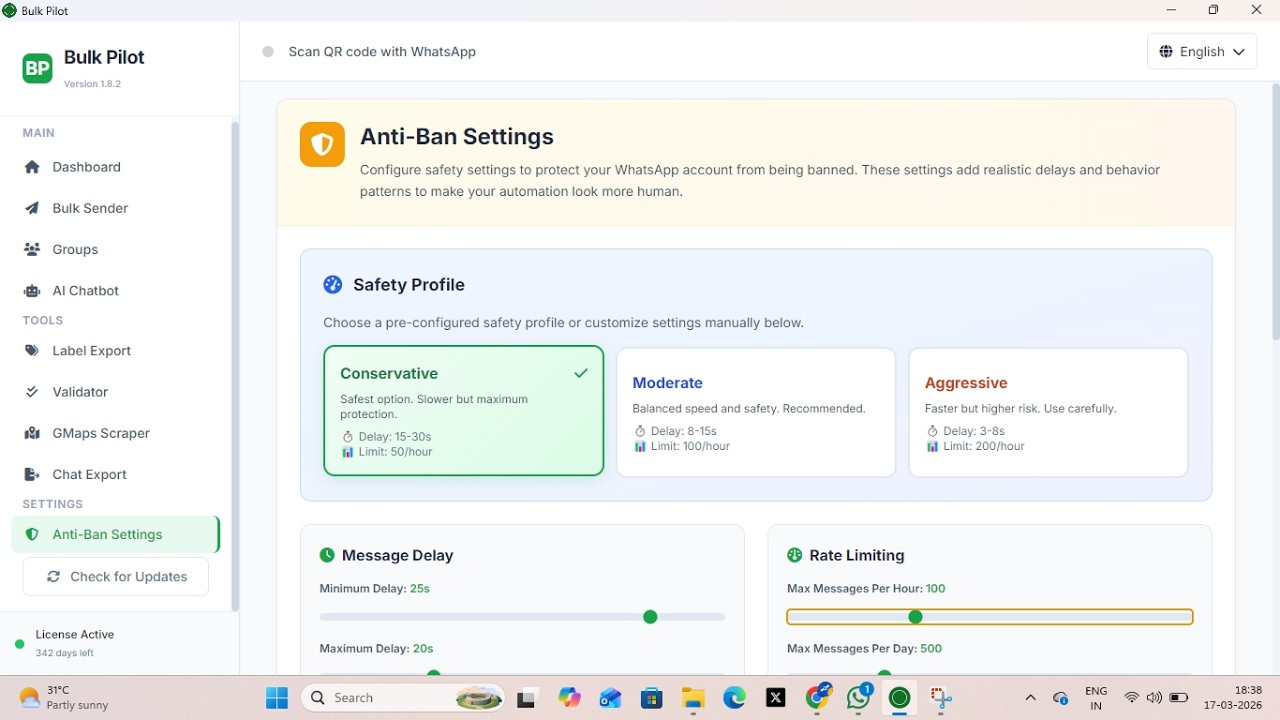1280x720 pixels.
Task: Click 'Max Messages Per Day: 500' label
Action: (x=865, y=649)
